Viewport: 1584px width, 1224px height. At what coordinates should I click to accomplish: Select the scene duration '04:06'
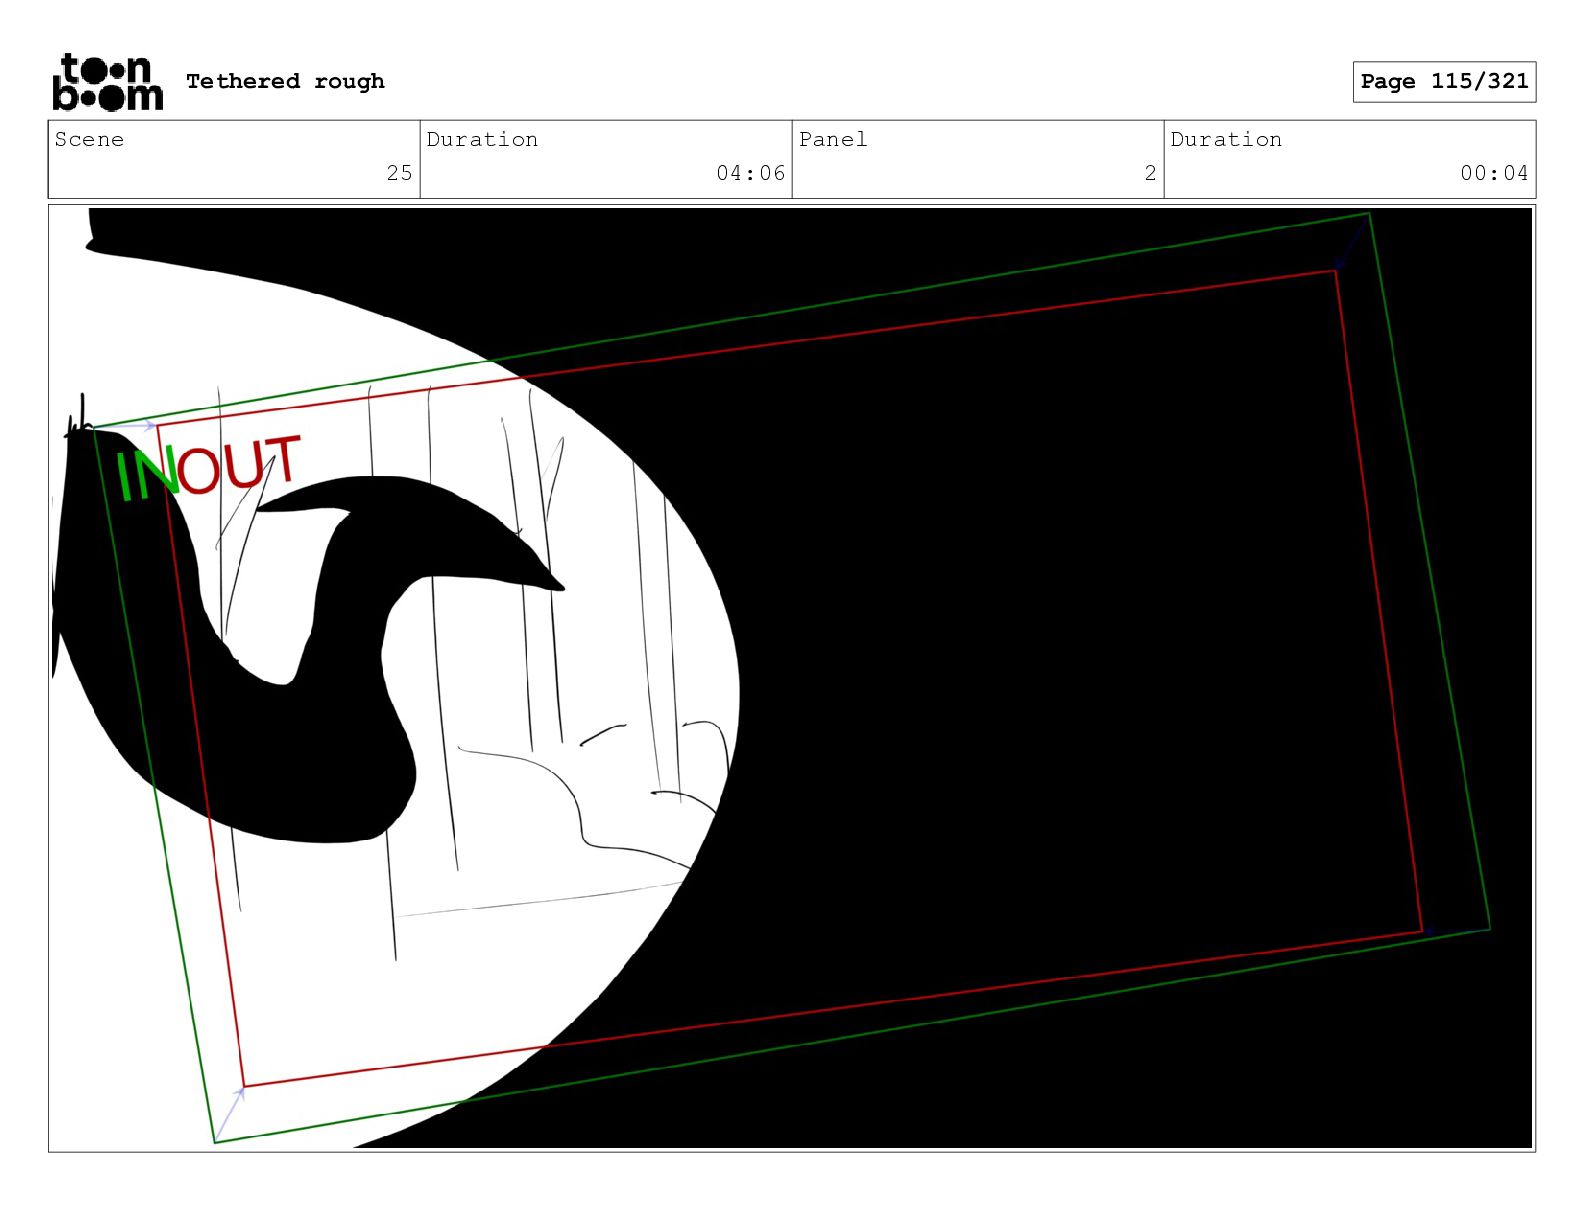[750, 173]
